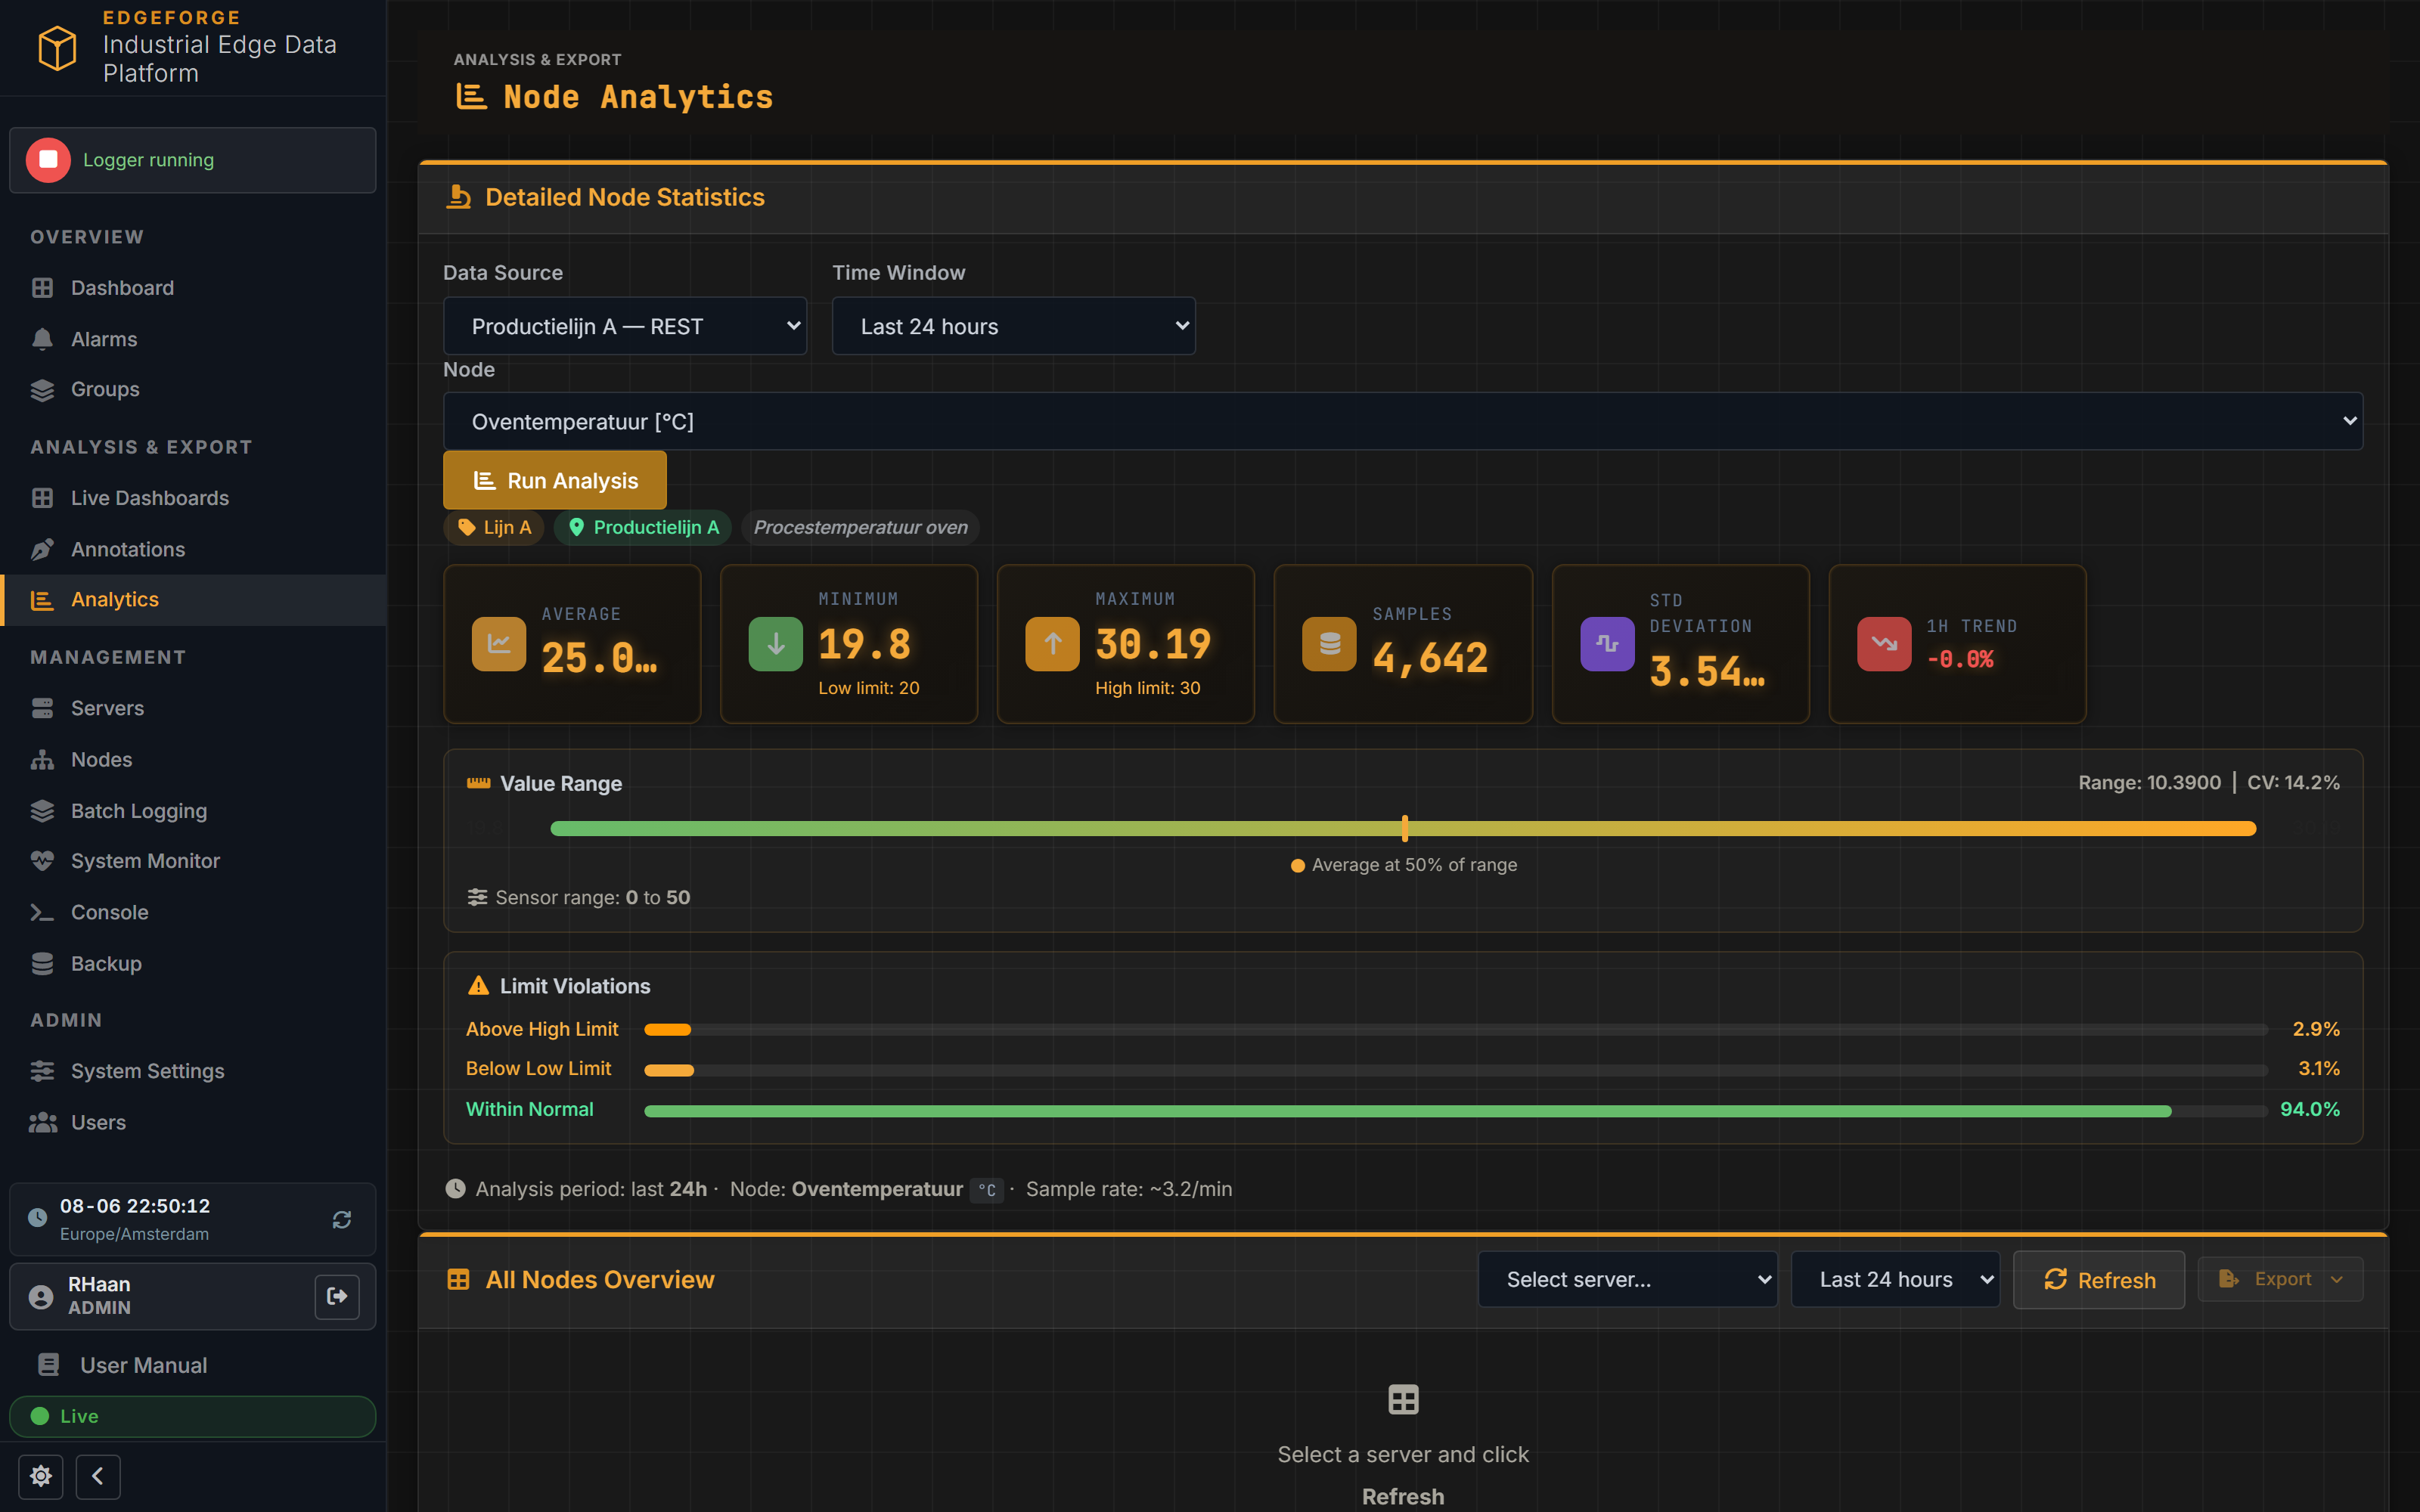Screen dimensions: 2420x1512
Task: Open the Time Window dropdown
Action: coord(1014,326)
